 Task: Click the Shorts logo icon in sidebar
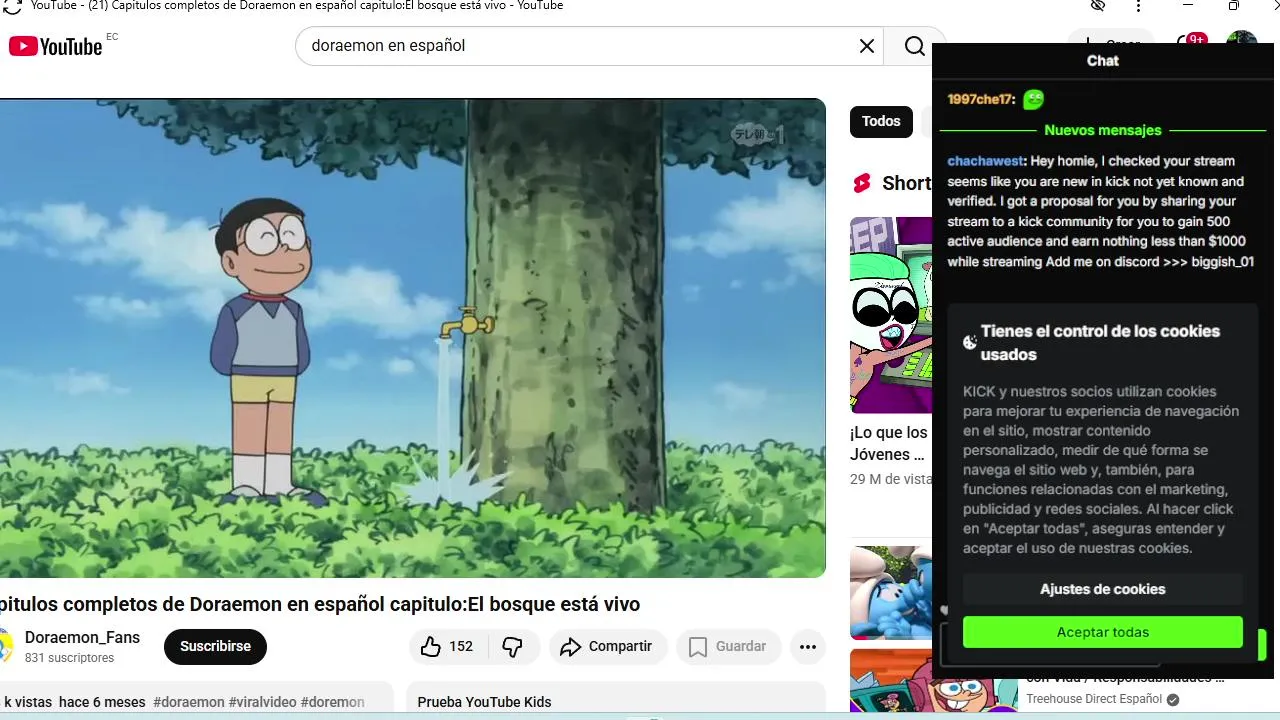pyautogui.click(x=861, y=183)
